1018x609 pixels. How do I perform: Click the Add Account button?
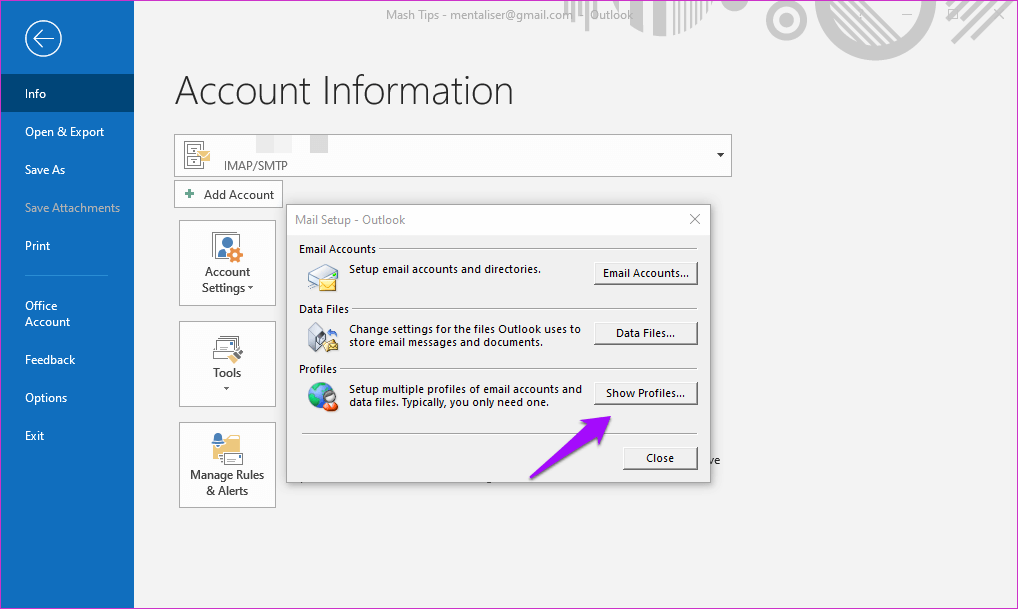(229, 195)
